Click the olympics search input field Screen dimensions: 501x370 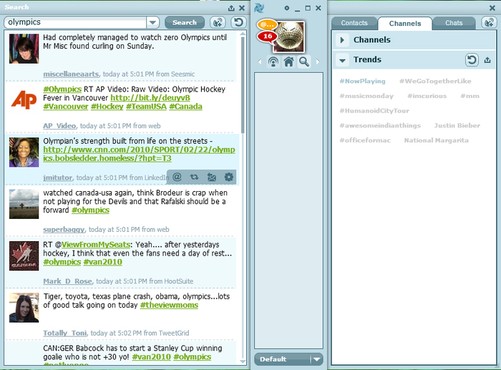(75, 22)
